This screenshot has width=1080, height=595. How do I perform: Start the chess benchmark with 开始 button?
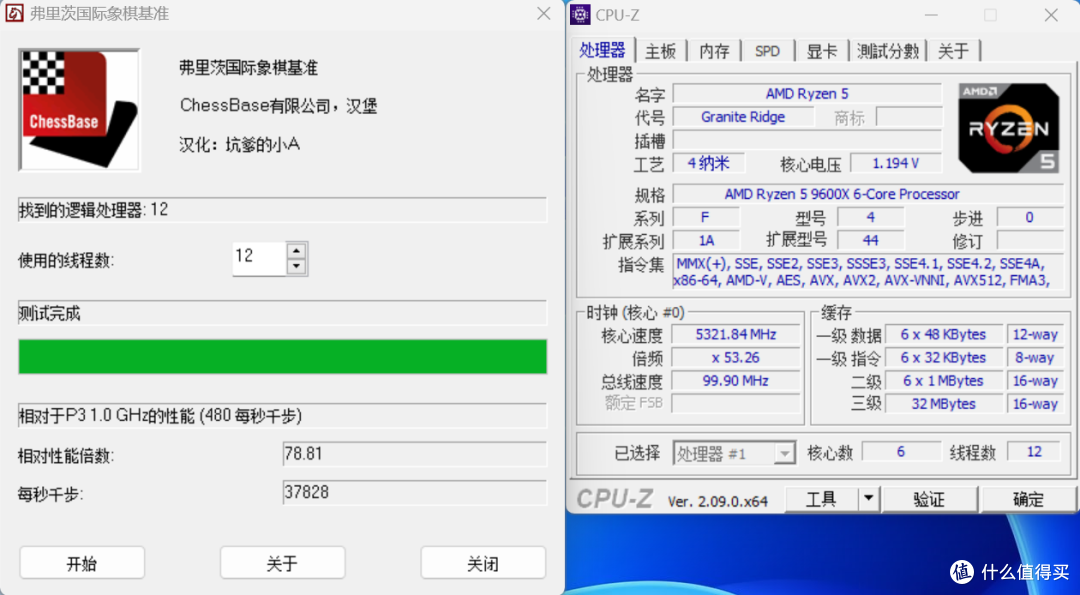click(x=82, y=563)
